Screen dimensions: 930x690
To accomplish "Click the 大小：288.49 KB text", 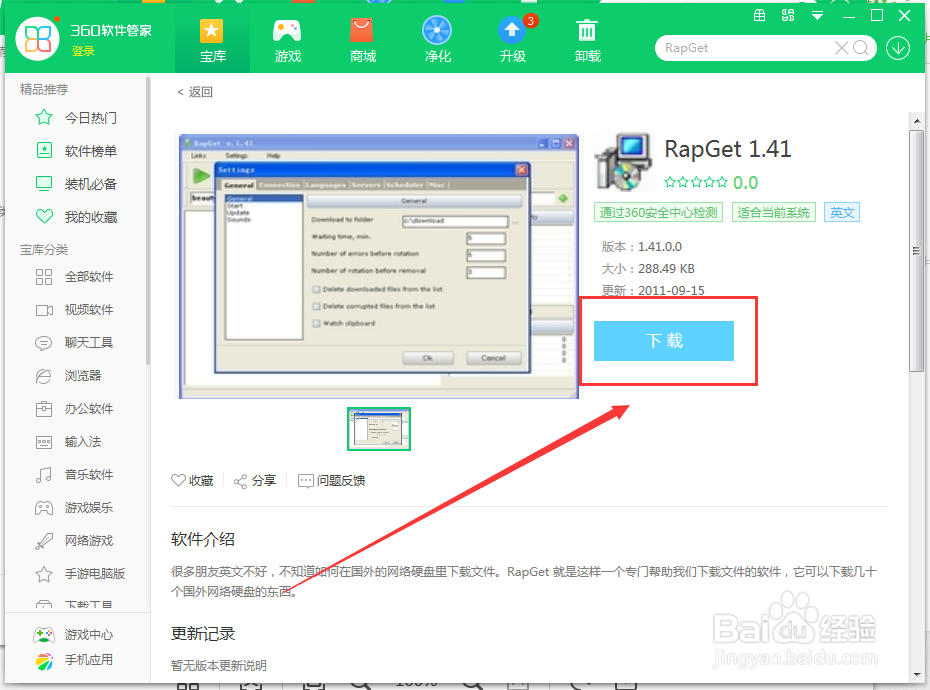I will pyautogui.click(x=648, y=269).
